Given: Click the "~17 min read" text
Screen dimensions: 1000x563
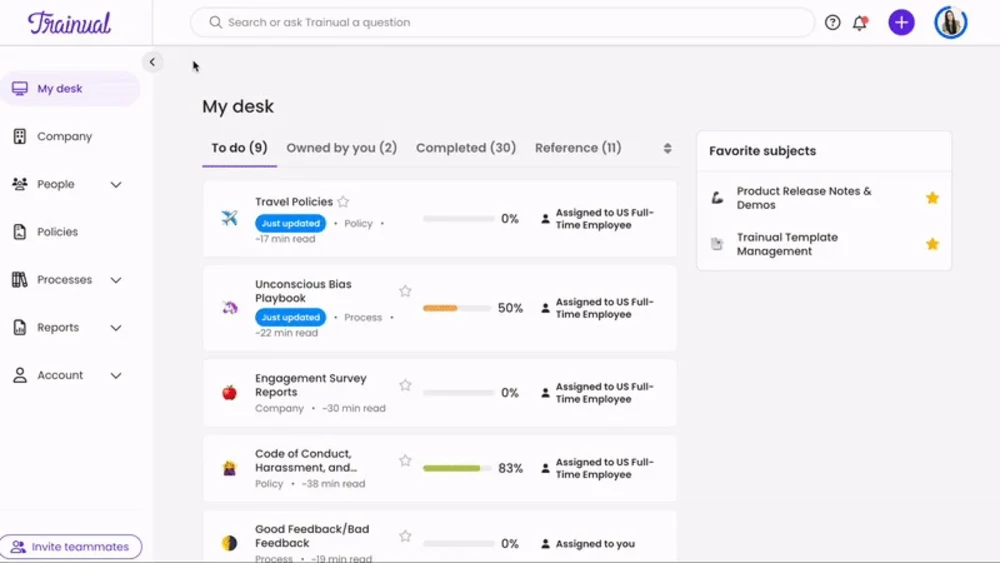Looking at the screenshot, I should (285, 239).
